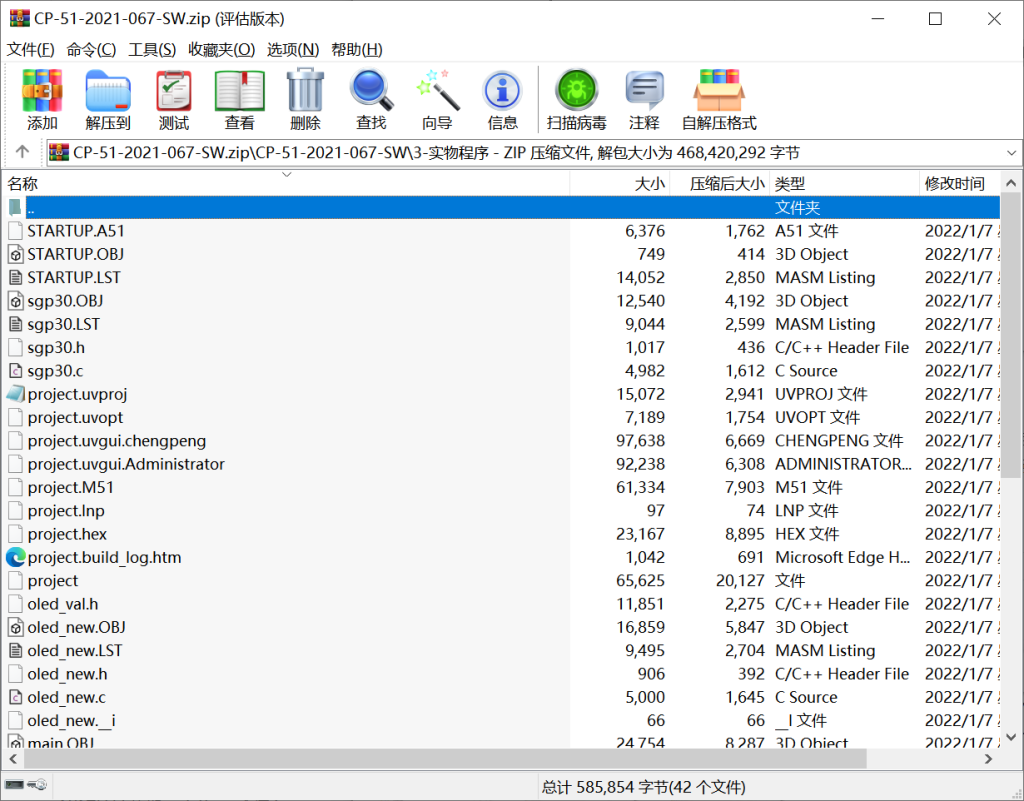Screen dimensions: 1024x801
Task: Open the 查看 (View) book icon
Action: coord(240,100)
